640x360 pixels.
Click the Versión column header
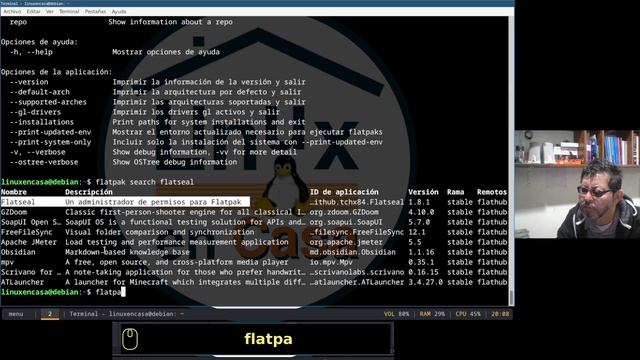pyautogui.click(x=423, y=192)
